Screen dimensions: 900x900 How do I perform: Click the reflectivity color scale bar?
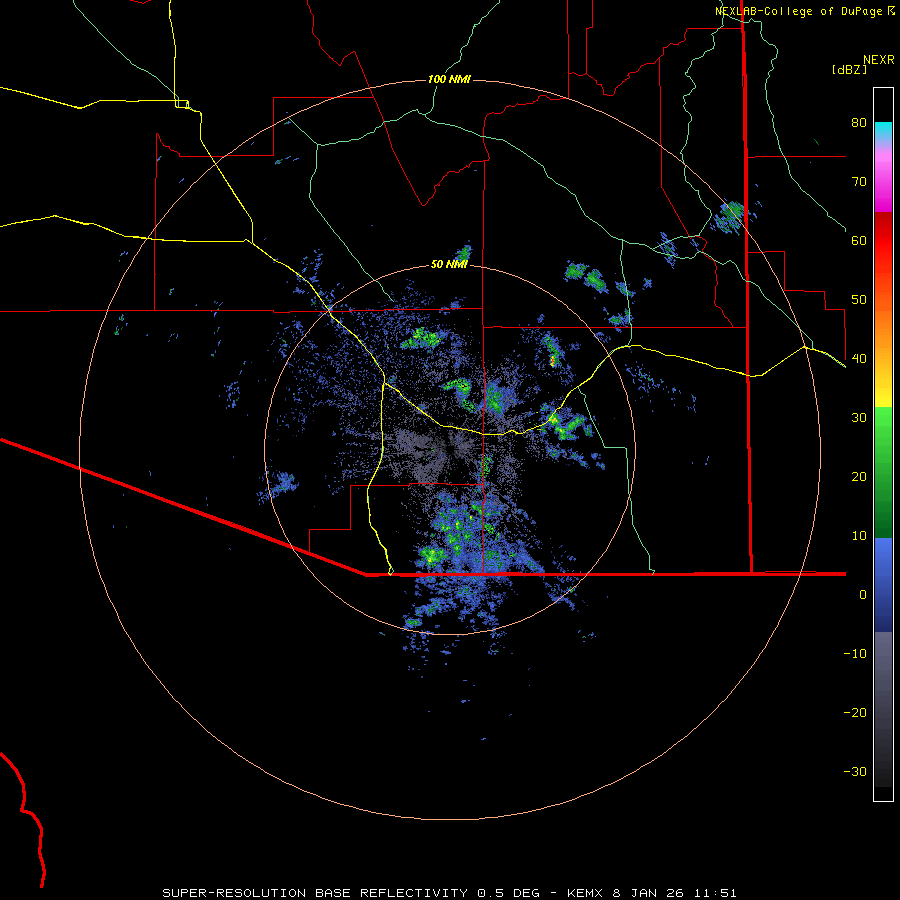click(883, 444)
